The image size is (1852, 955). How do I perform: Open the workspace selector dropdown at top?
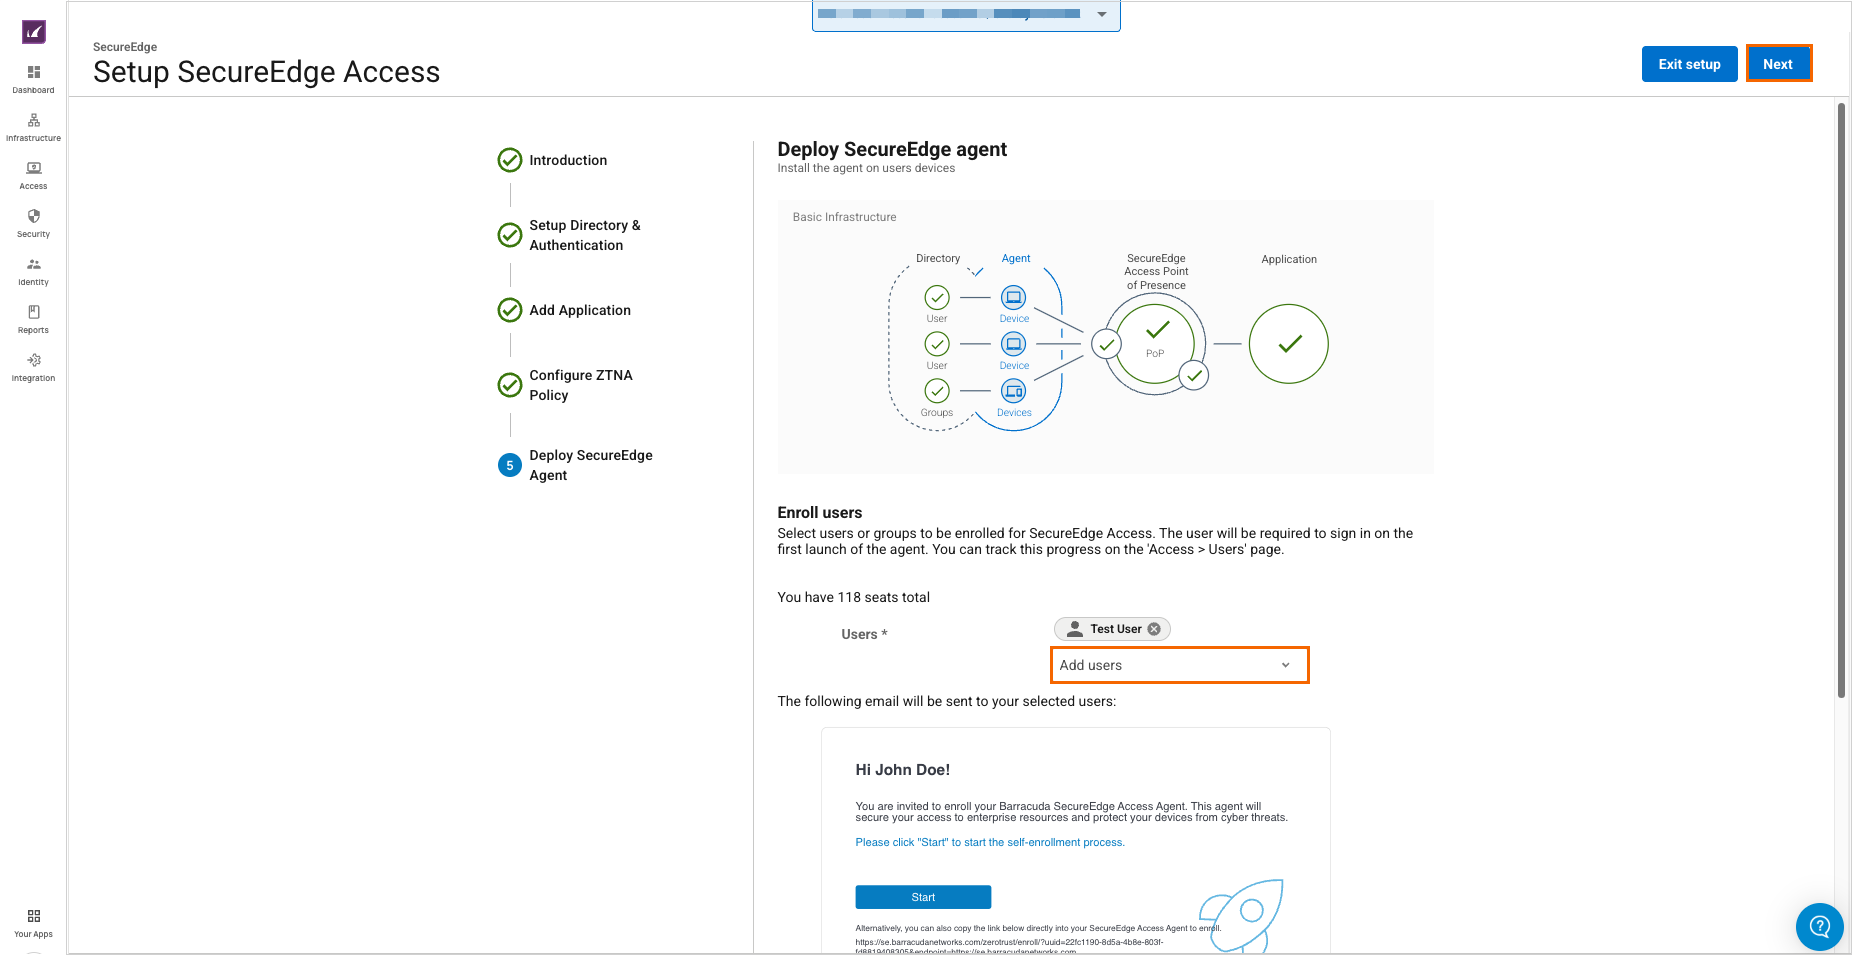pos(965,15)
